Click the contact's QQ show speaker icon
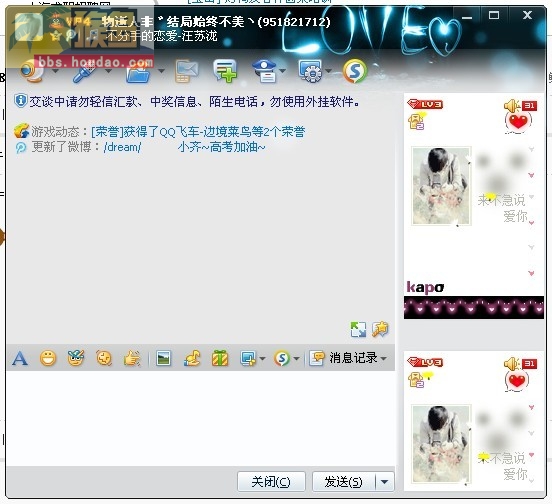Viewport: 552px width, 504px height. pyautogui.click(x=512, y=106)
